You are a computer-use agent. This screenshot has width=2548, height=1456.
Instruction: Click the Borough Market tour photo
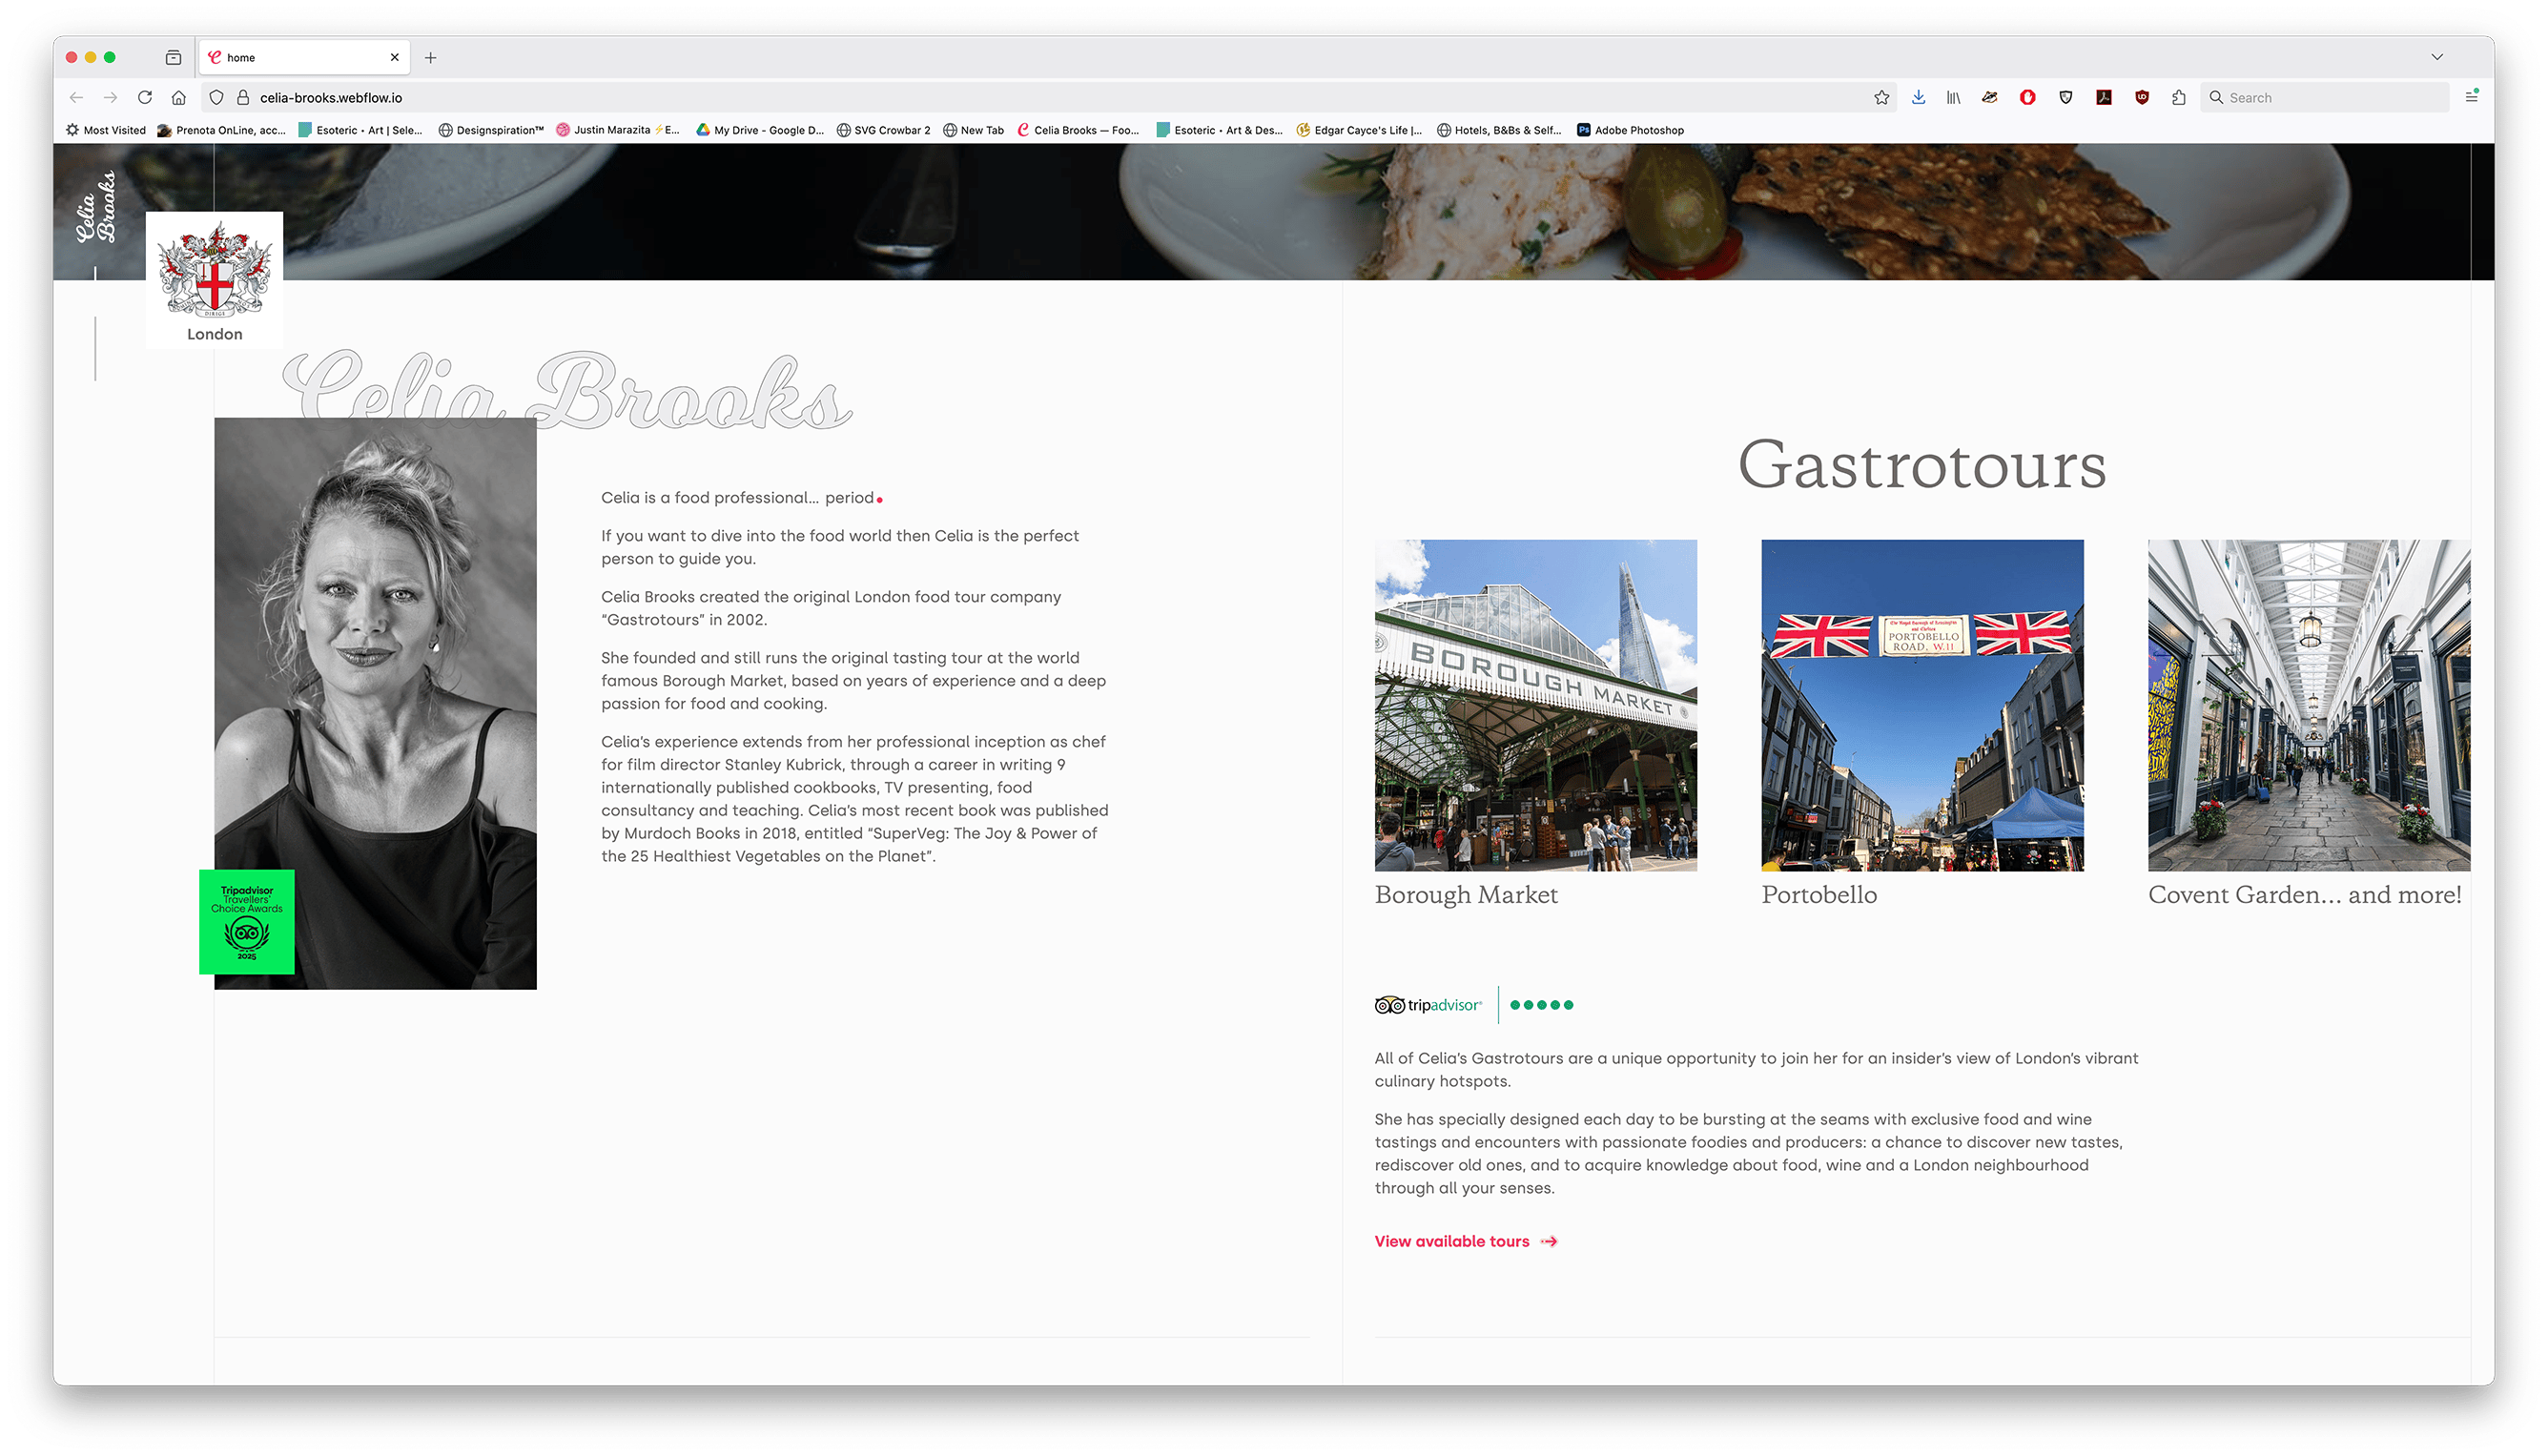[x=1535, y=705]
